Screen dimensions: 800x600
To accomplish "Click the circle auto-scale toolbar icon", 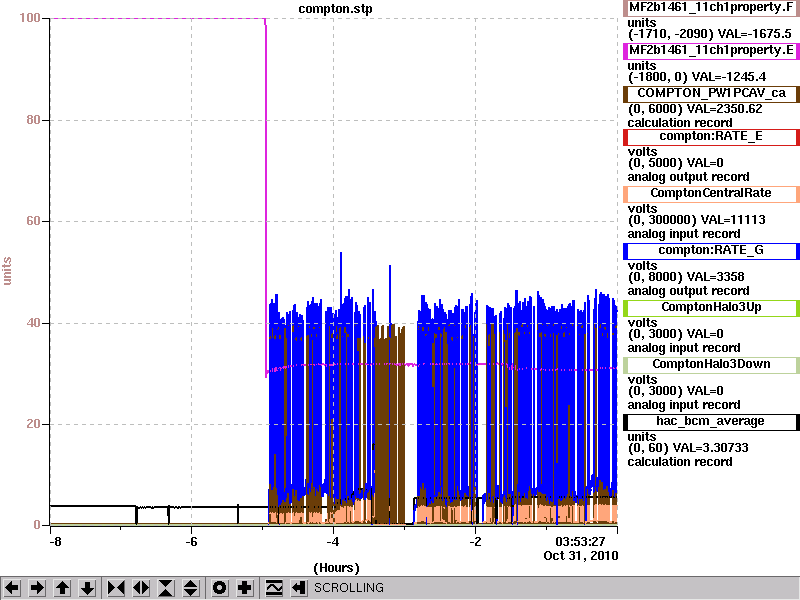I will click(x=219, y=588).
